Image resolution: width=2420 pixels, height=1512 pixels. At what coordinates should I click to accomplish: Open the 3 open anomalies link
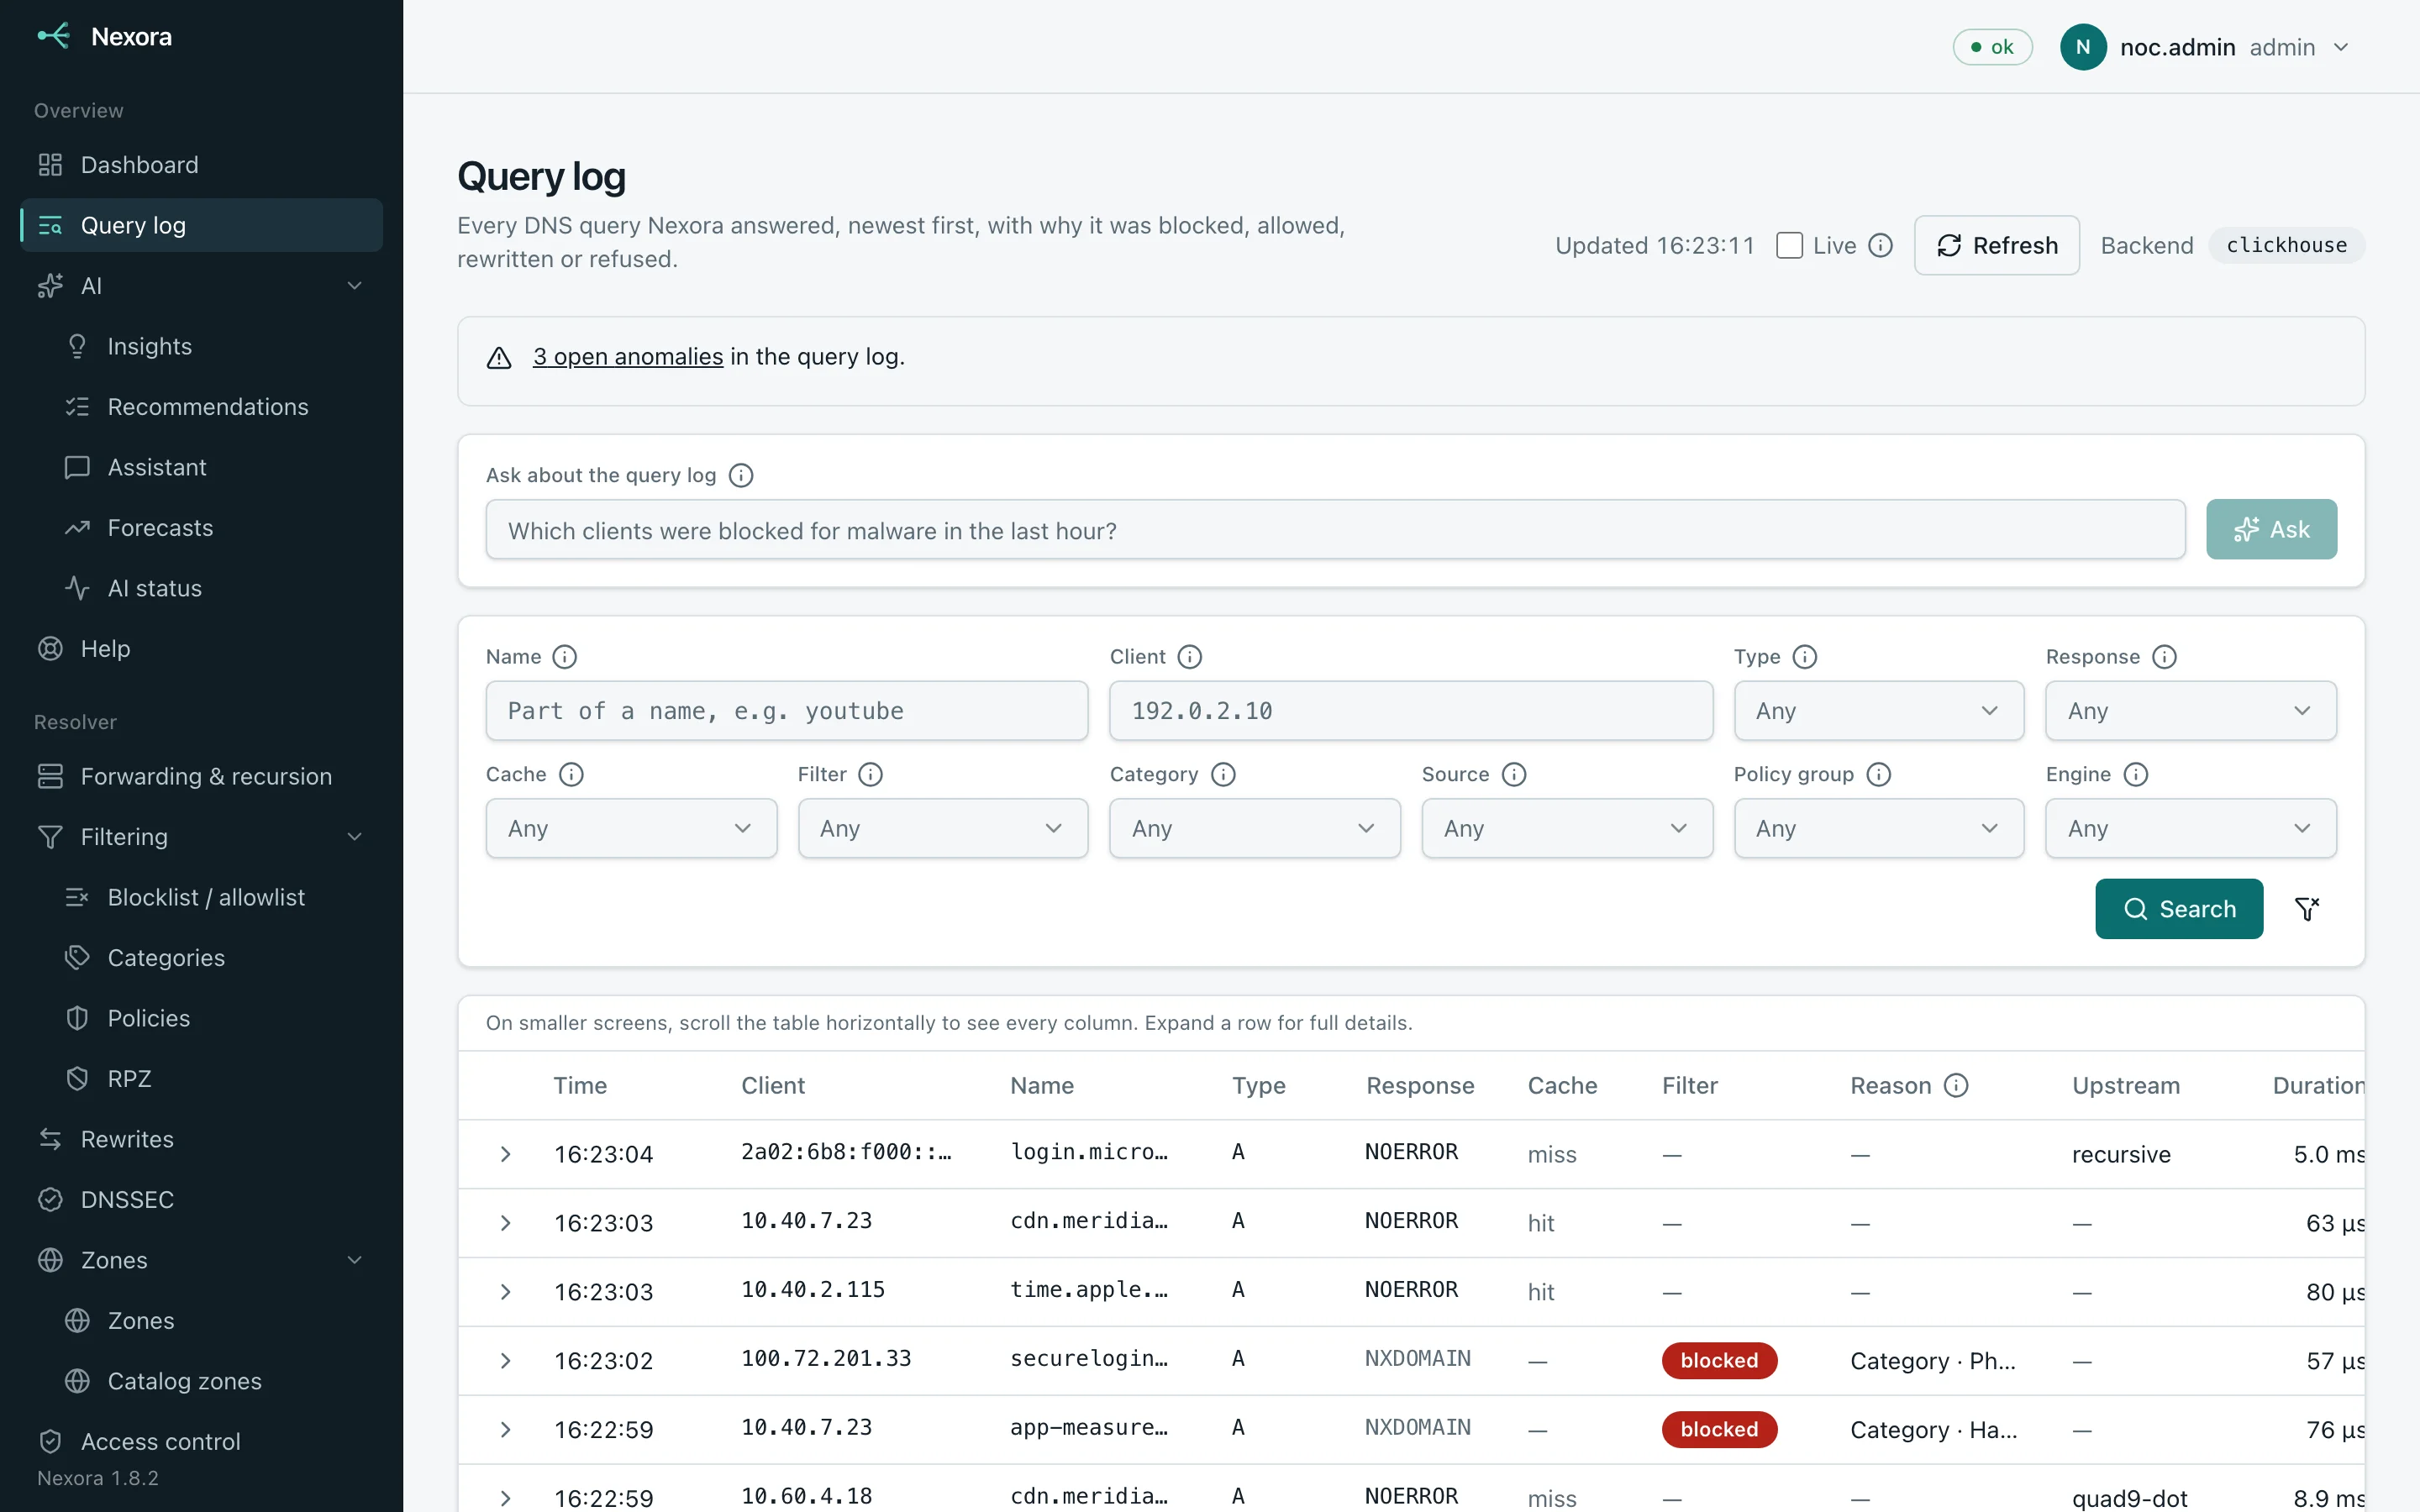click(x=628, y=357)
